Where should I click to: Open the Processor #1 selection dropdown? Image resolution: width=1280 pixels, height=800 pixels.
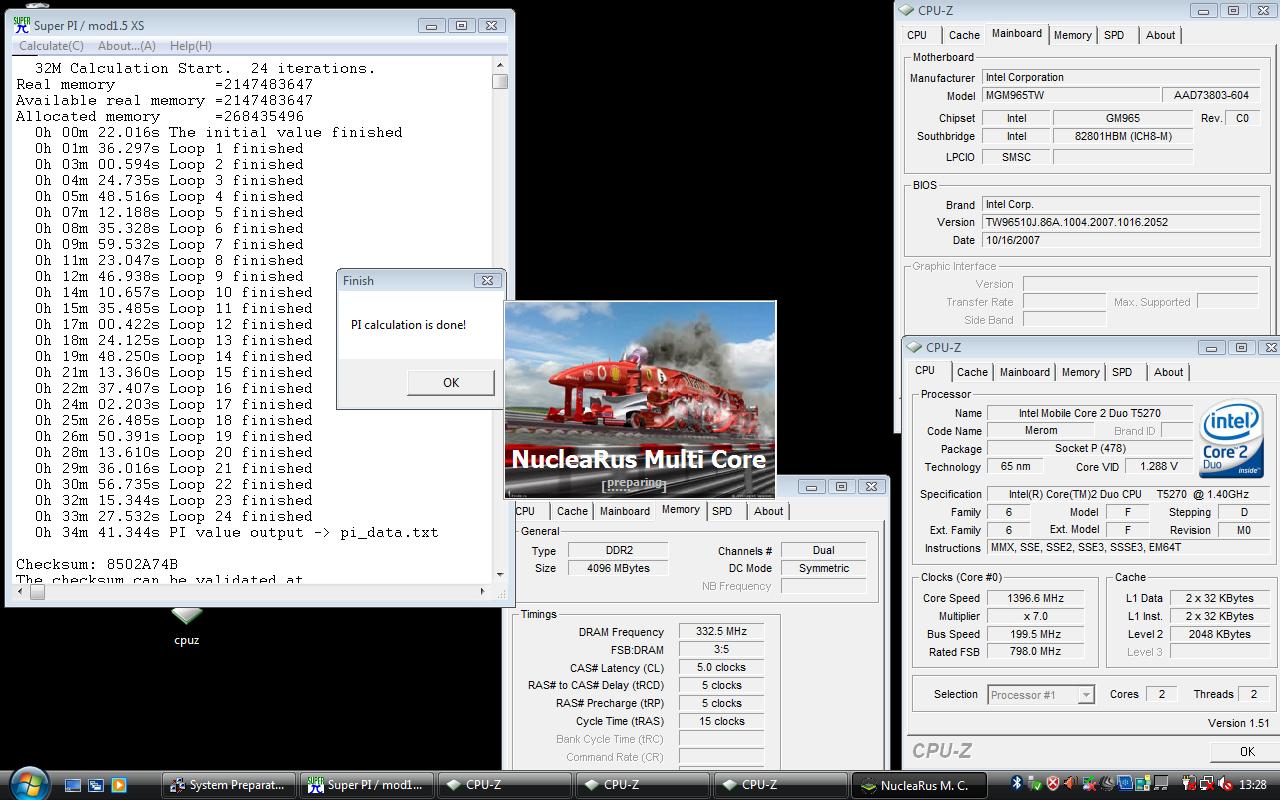pyautogui.click(x=1041, y=694)
